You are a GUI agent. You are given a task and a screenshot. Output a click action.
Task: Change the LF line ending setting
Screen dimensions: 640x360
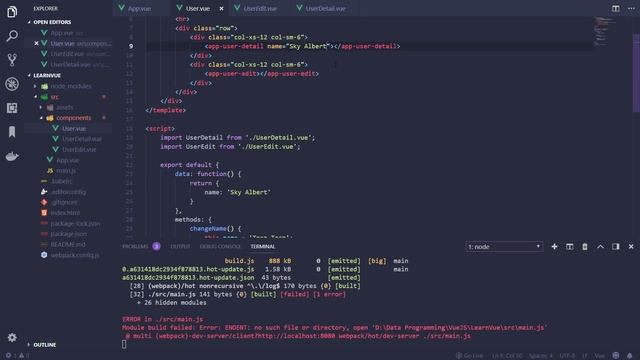[x=585, y=356]
